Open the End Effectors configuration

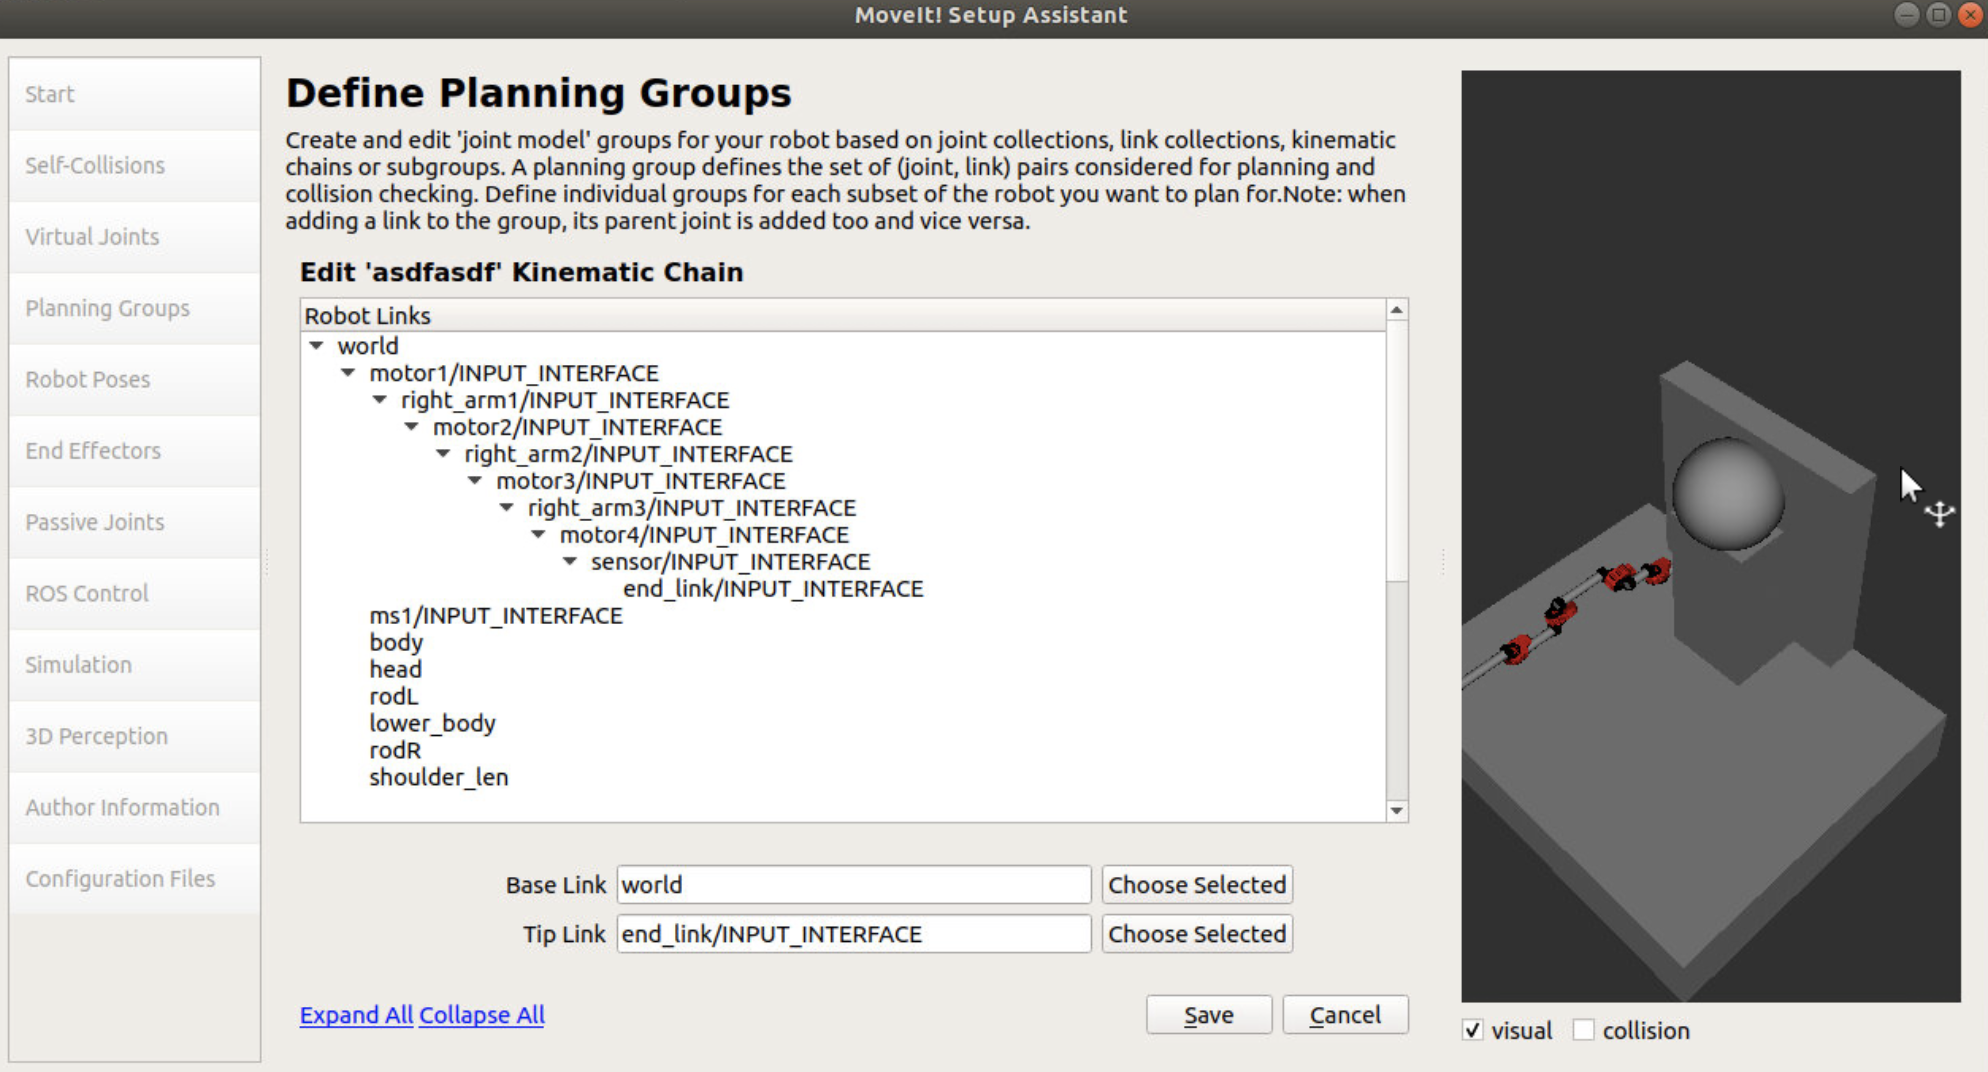92,451
